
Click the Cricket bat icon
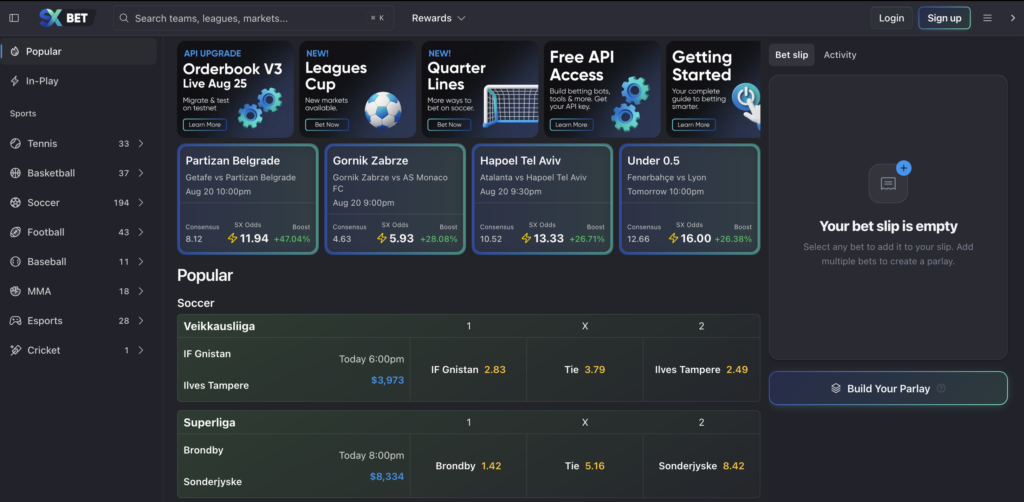tap(15, 350)
